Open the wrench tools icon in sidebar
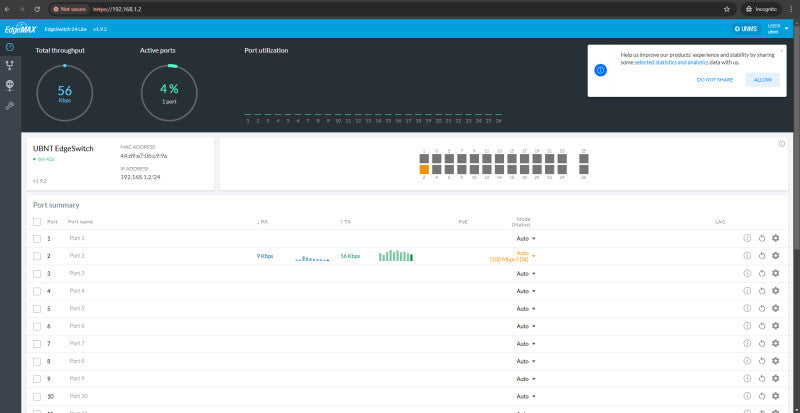This screenshot has height=413, width=800. tap(10, 106)
